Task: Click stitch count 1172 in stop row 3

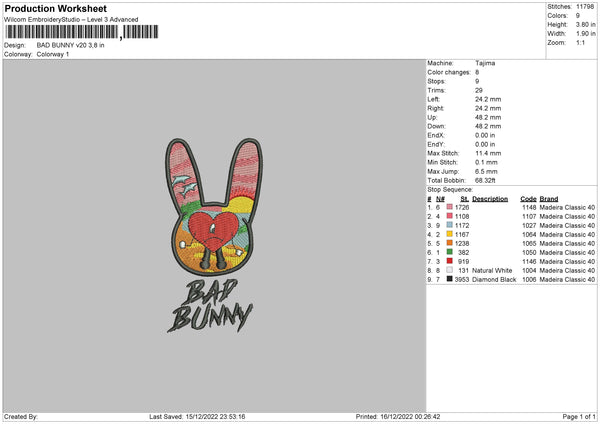Action: pyautogui.click(x=462, y=225)
